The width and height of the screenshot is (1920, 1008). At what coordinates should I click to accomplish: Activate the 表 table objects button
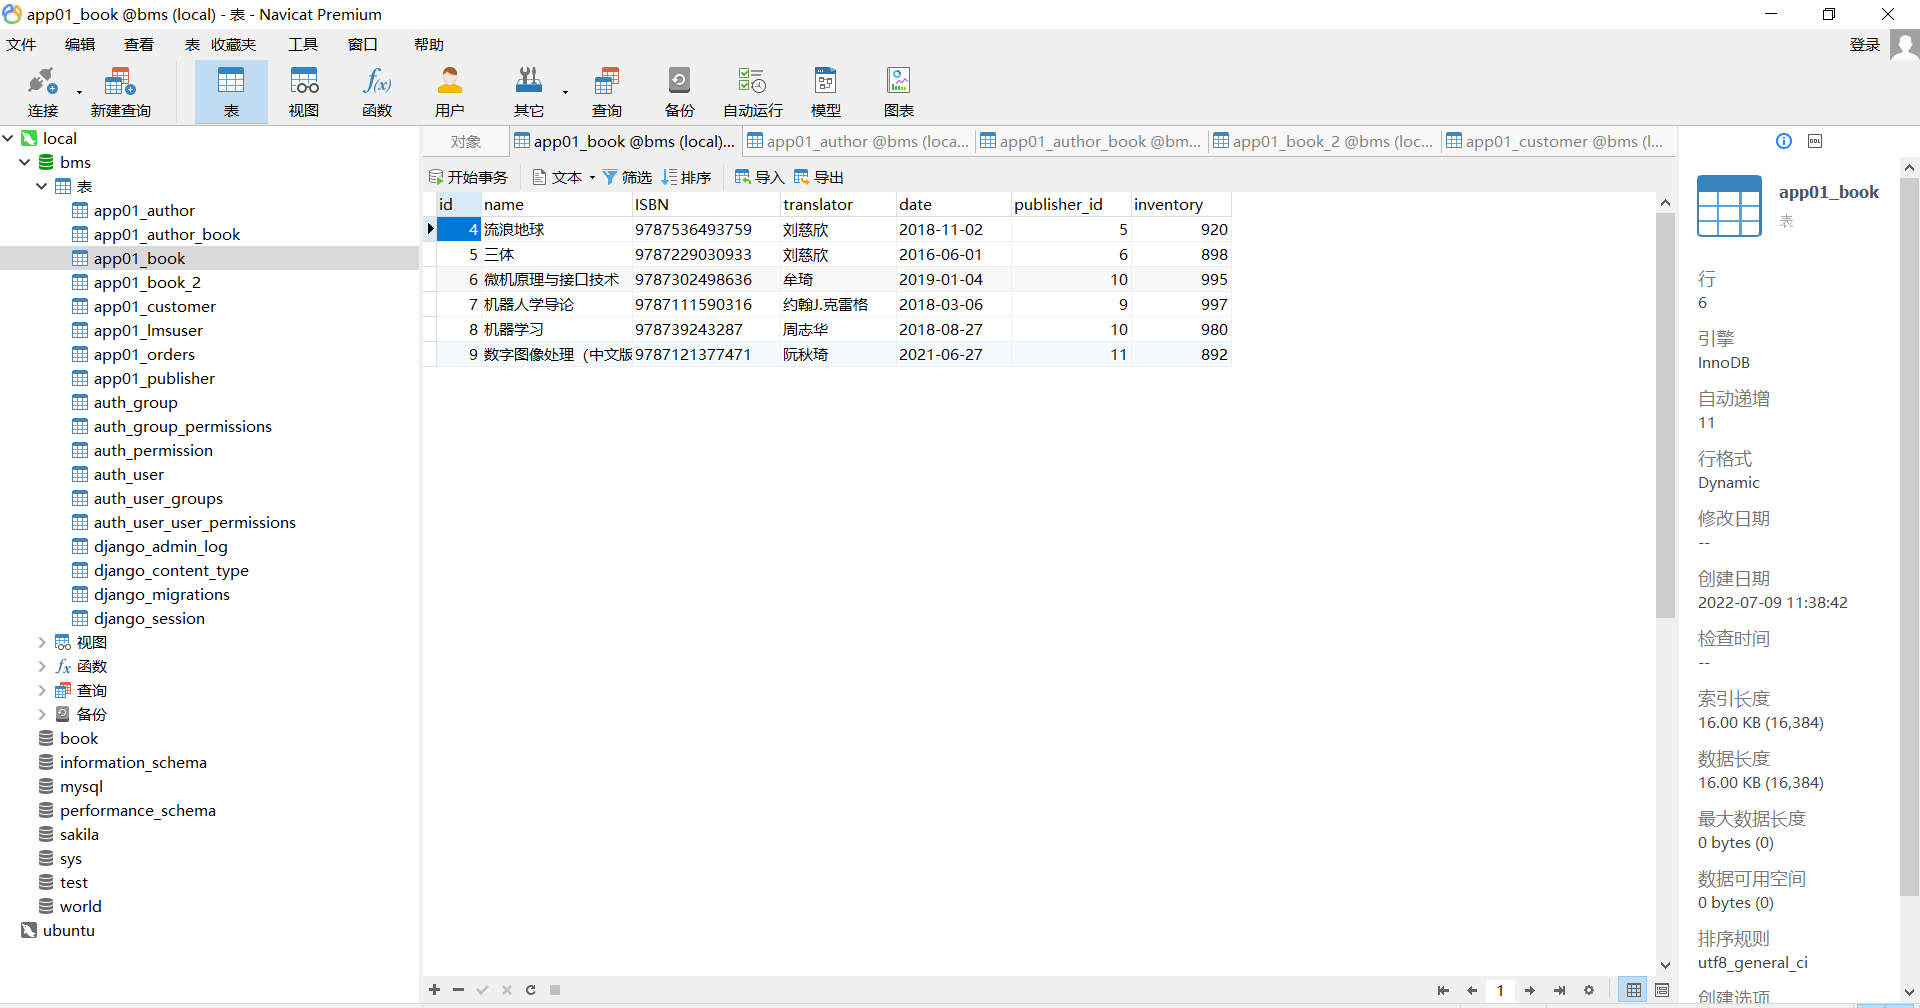(231, 92)
